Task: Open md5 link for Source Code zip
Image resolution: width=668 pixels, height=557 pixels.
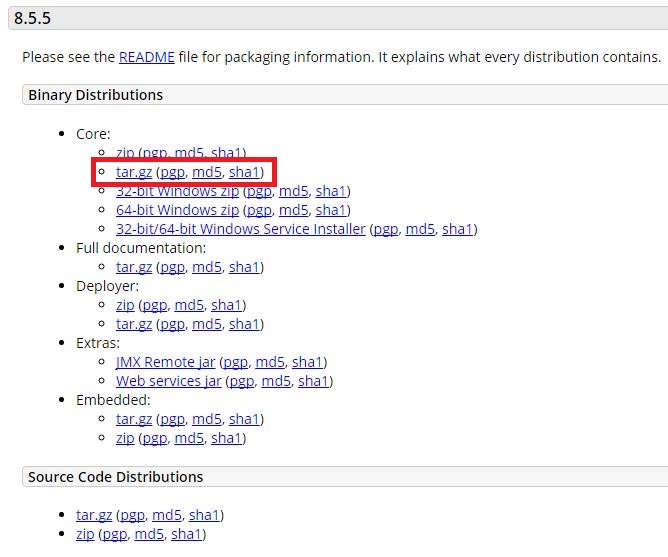Action: point(149,534)
